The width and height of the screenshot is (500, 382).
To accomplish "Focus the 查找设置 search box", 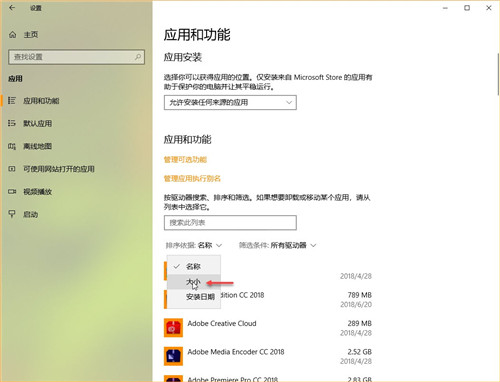I will (76, 57).
